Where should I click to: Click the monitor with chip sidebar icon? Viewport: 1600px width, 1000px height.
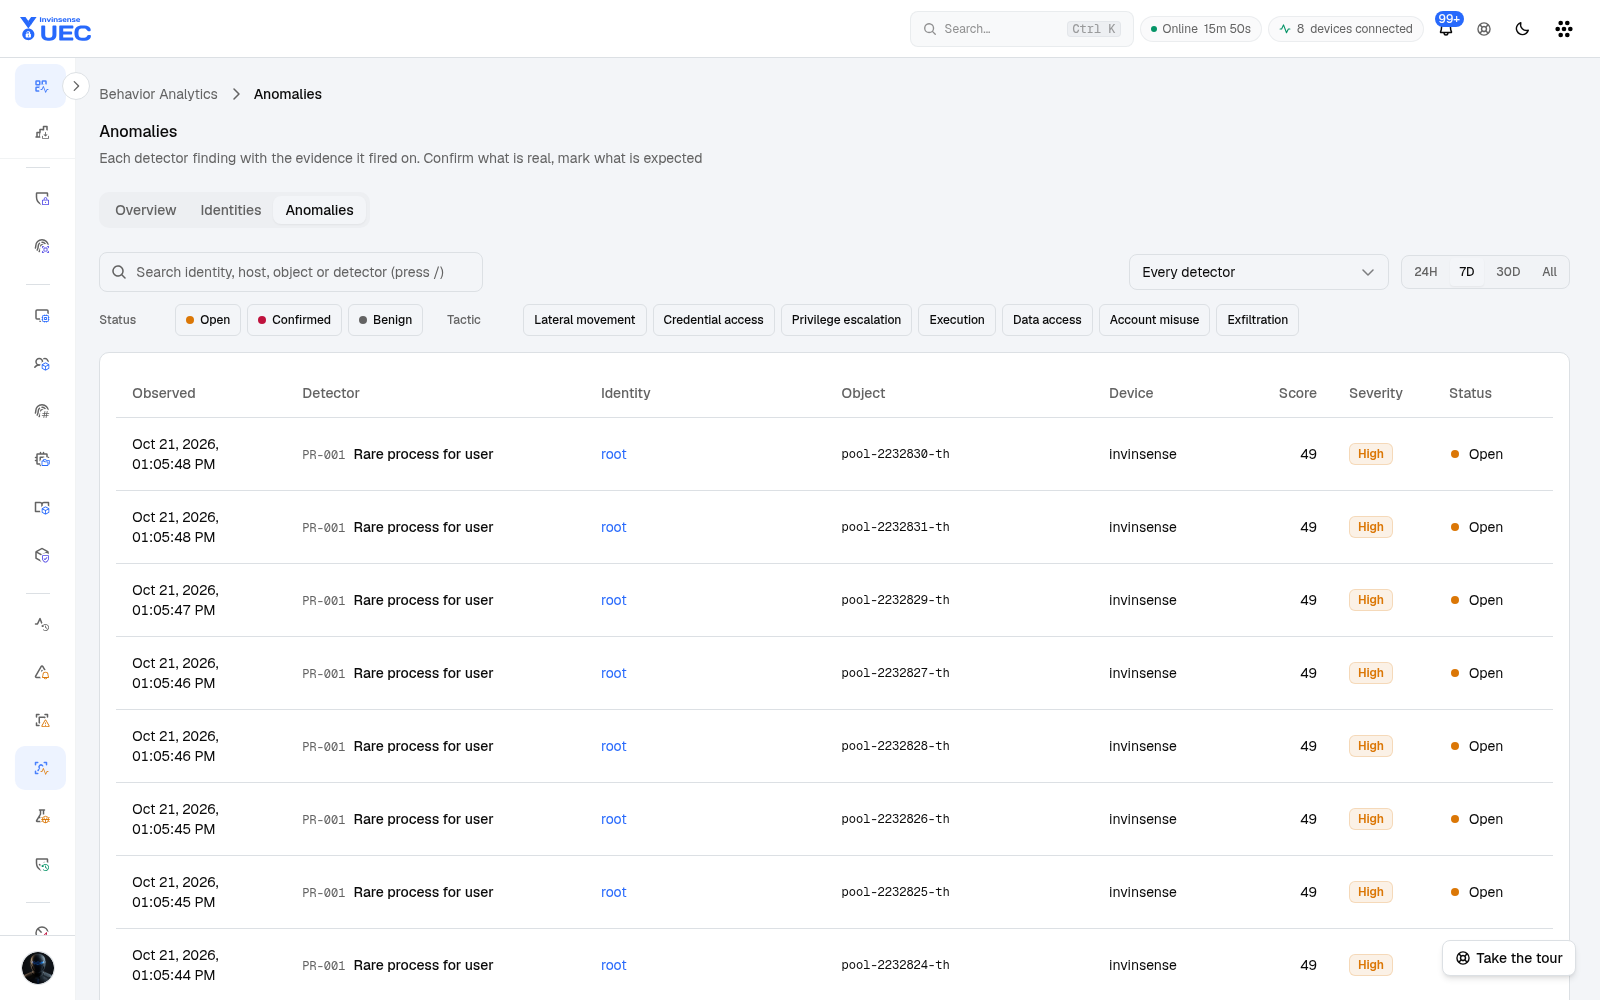[41, 315]
